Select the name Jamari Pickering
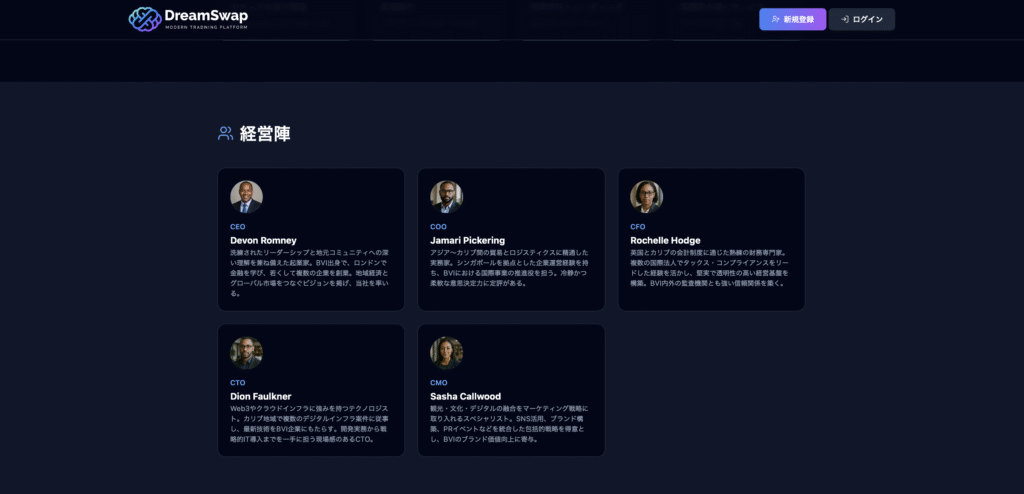Viewport: 1024px width, 494px height. pos(468,240)
